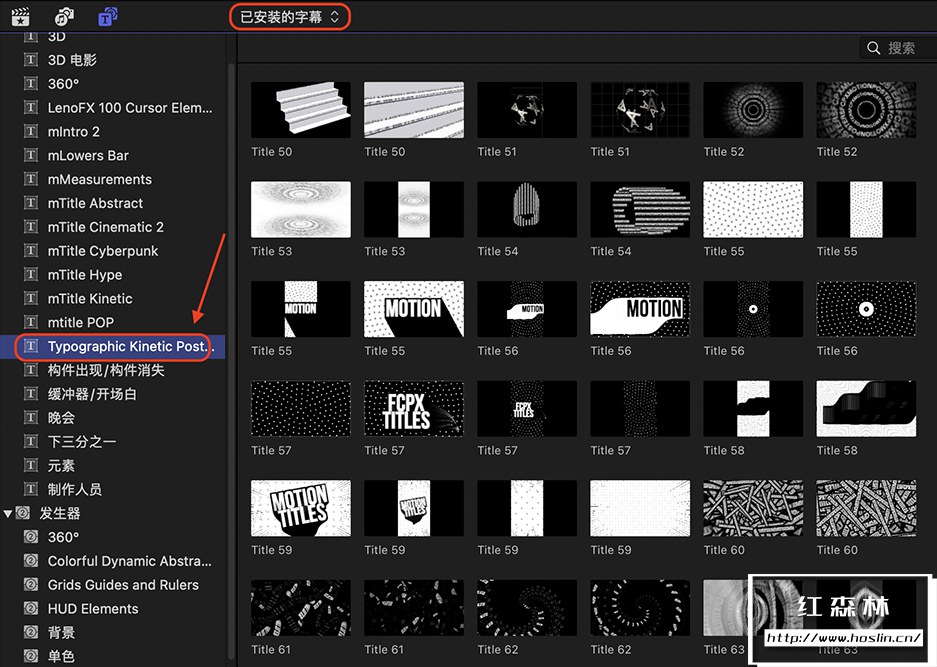Click the sidebar vertical scrollbar
The height and width of the screenshot is (667, 937).
click(x=231, y=359)
